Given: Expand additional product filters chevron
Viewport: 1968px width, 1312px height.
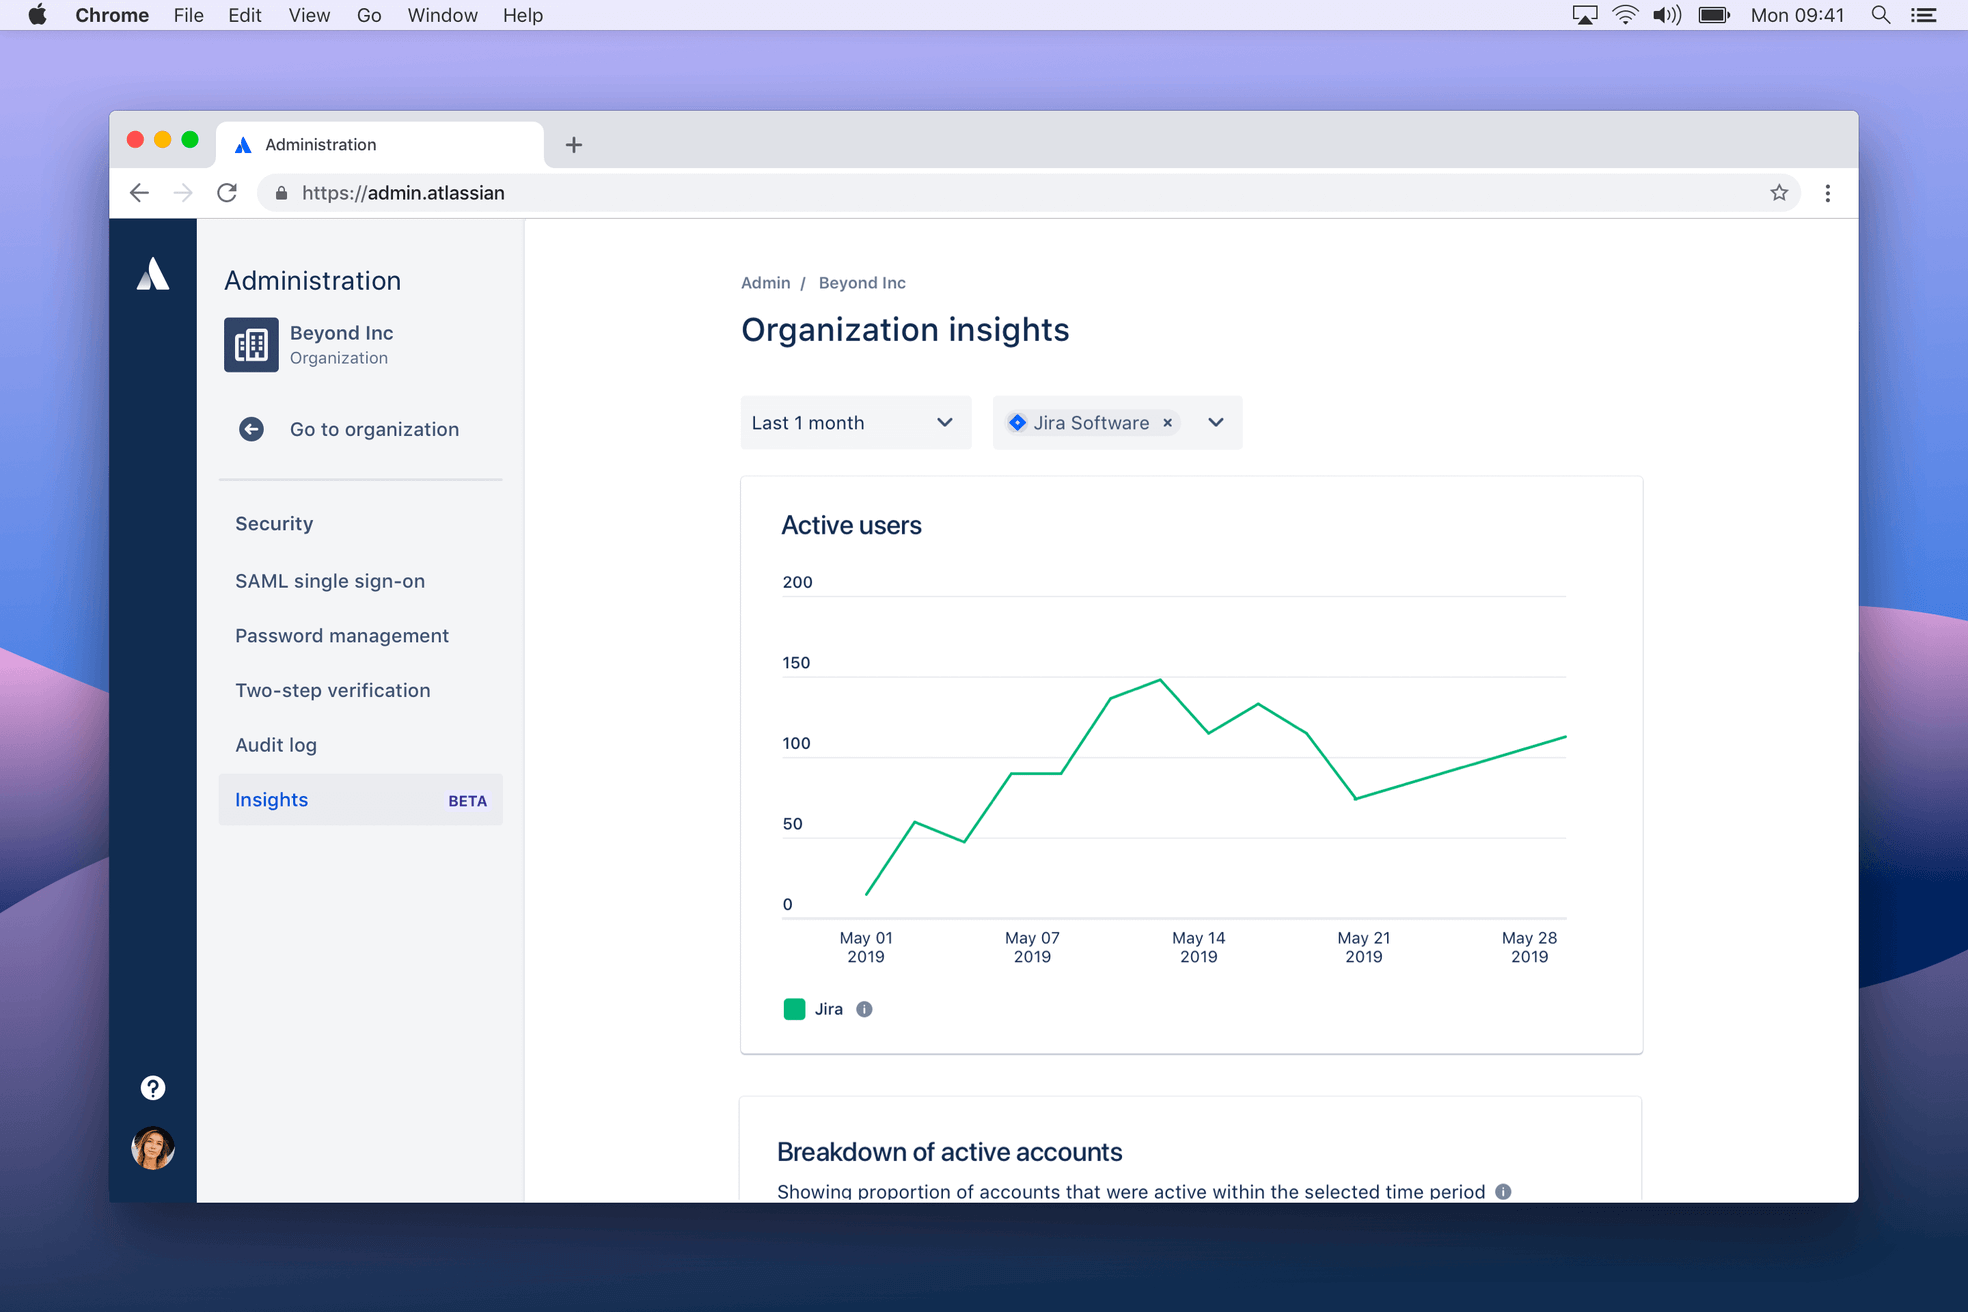Looking at the screenshot, I should point(1217,422).
